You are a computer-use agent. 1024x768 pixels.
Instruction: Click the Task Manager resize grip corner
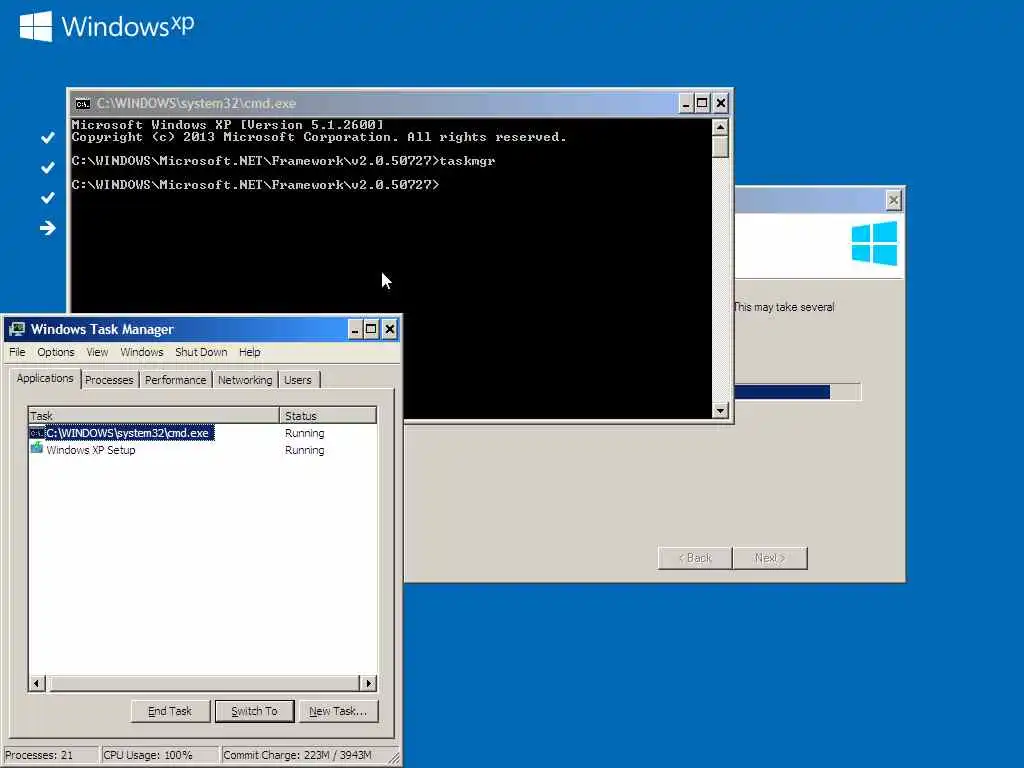point(394,758)
